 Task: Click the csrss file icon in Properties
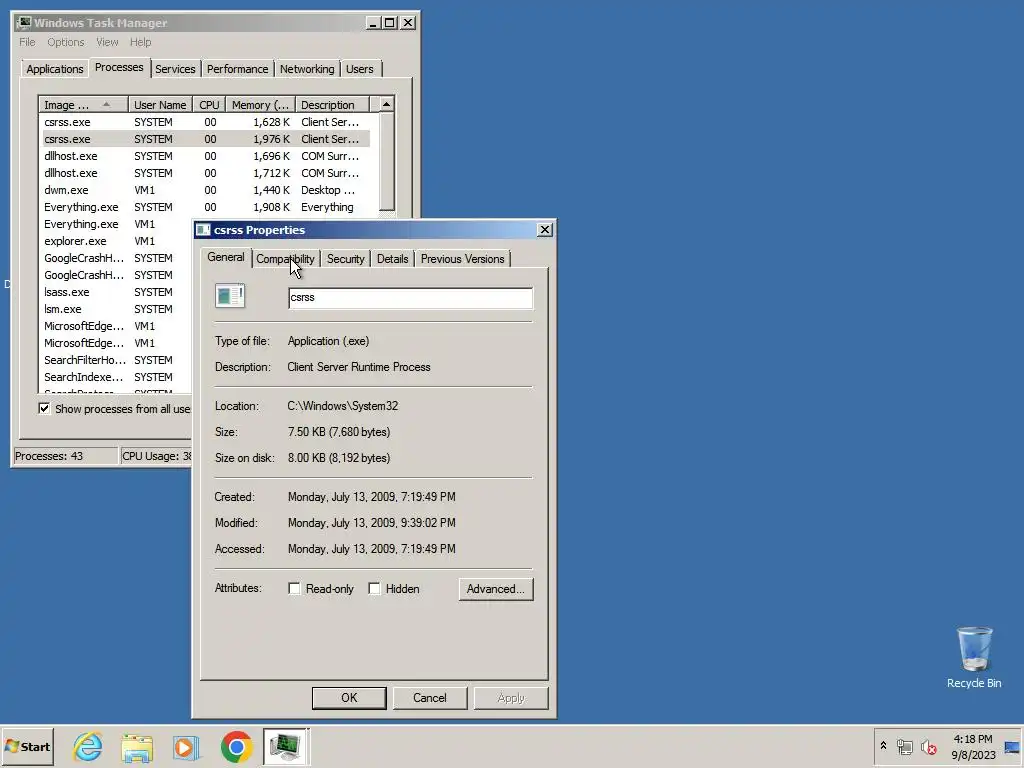(x=230, y=296)
